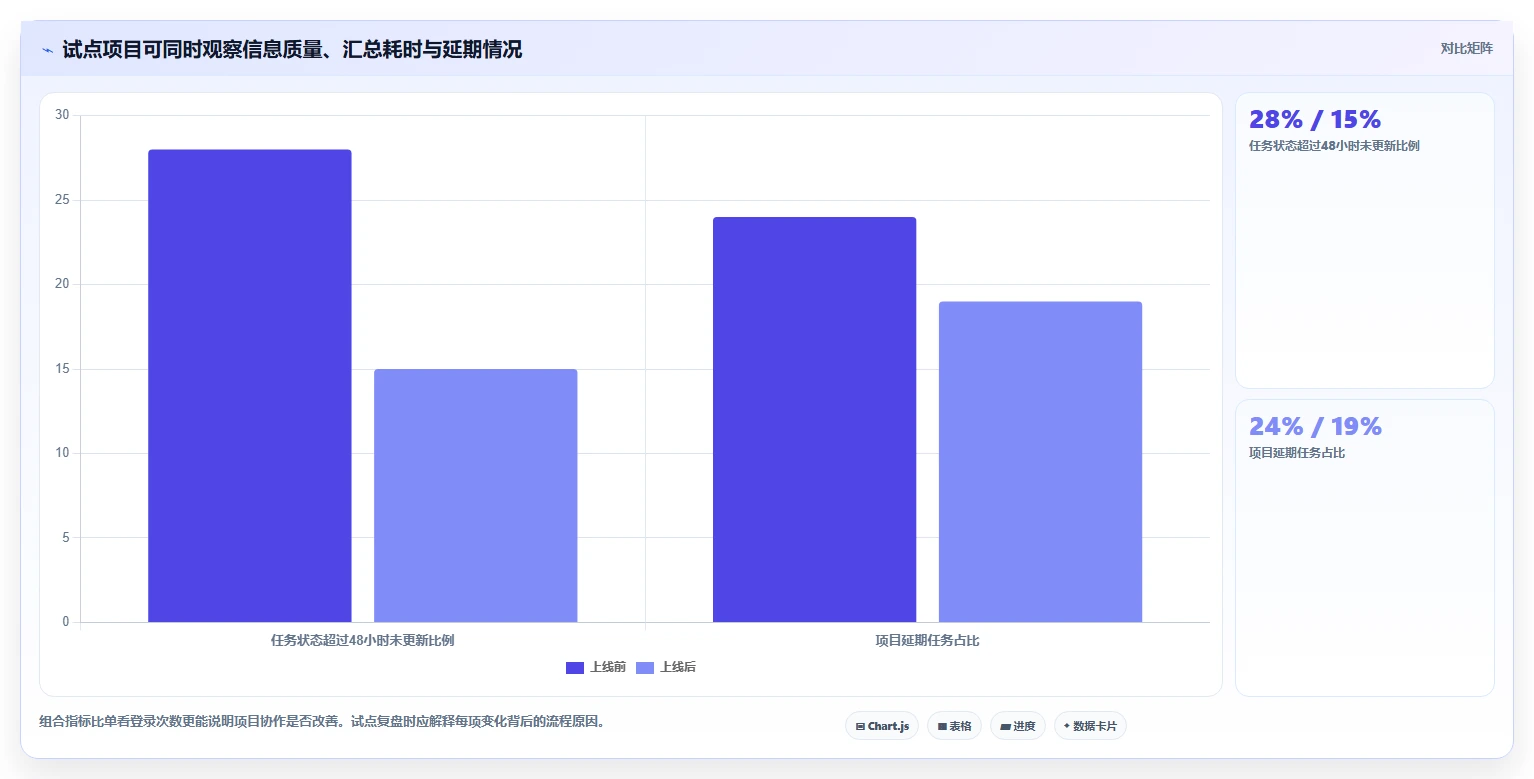Click the 上线后 bar for 任务状态超过48小时未更新比例
Screen dimensions: 1534x779
click(x=476, y=496)
